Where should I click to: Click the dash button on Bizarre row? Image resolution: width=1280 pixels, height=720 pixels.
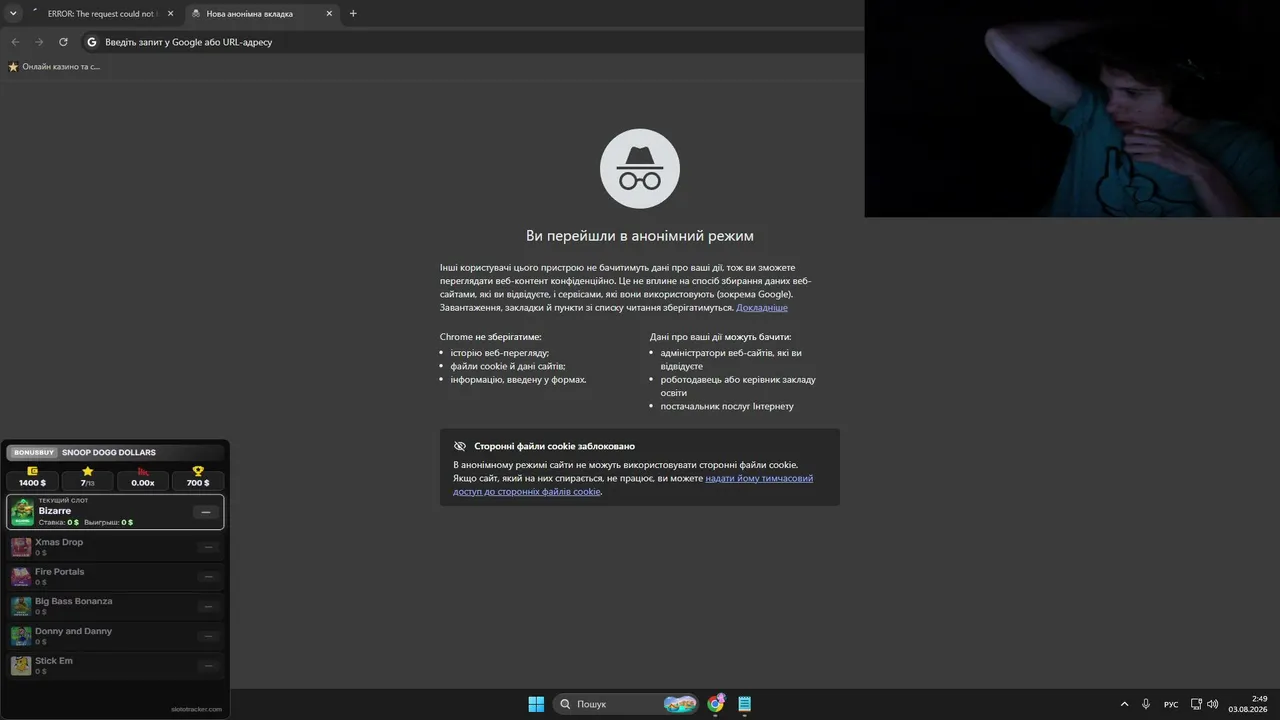pos(206,512)
